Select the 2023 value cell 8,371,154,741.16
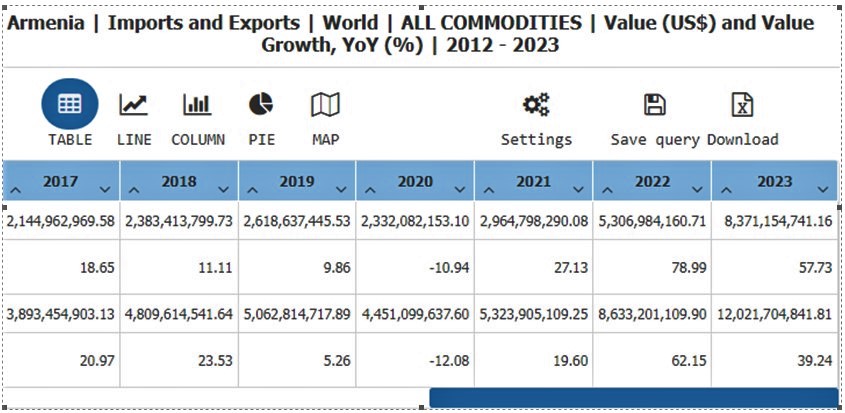 tap(774, 220)
